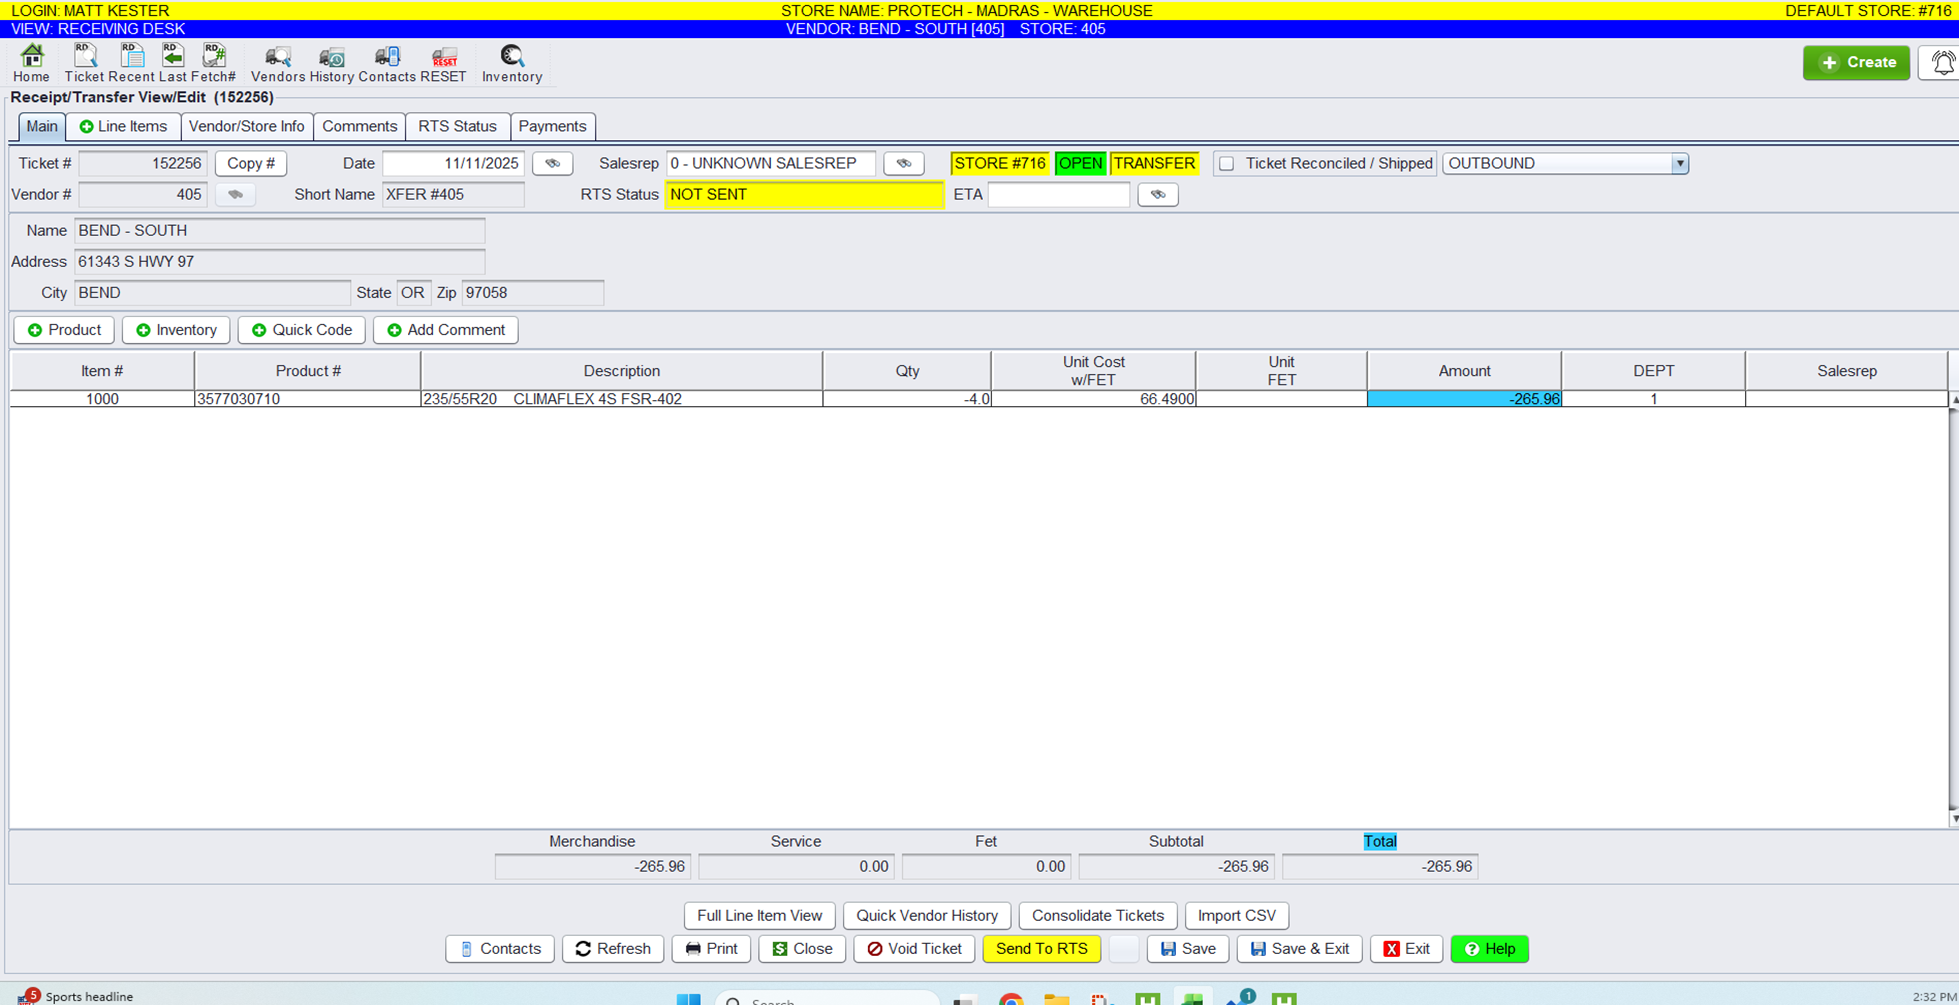Click the green Create button
This screenshot has height=1005, width=1959.
[1856, 63]
